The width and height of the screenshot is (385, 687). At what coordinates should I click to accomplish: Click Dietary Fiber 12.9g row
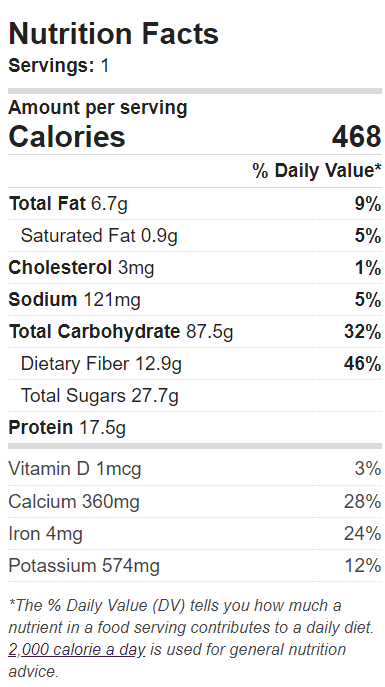(x=195, y=364)
